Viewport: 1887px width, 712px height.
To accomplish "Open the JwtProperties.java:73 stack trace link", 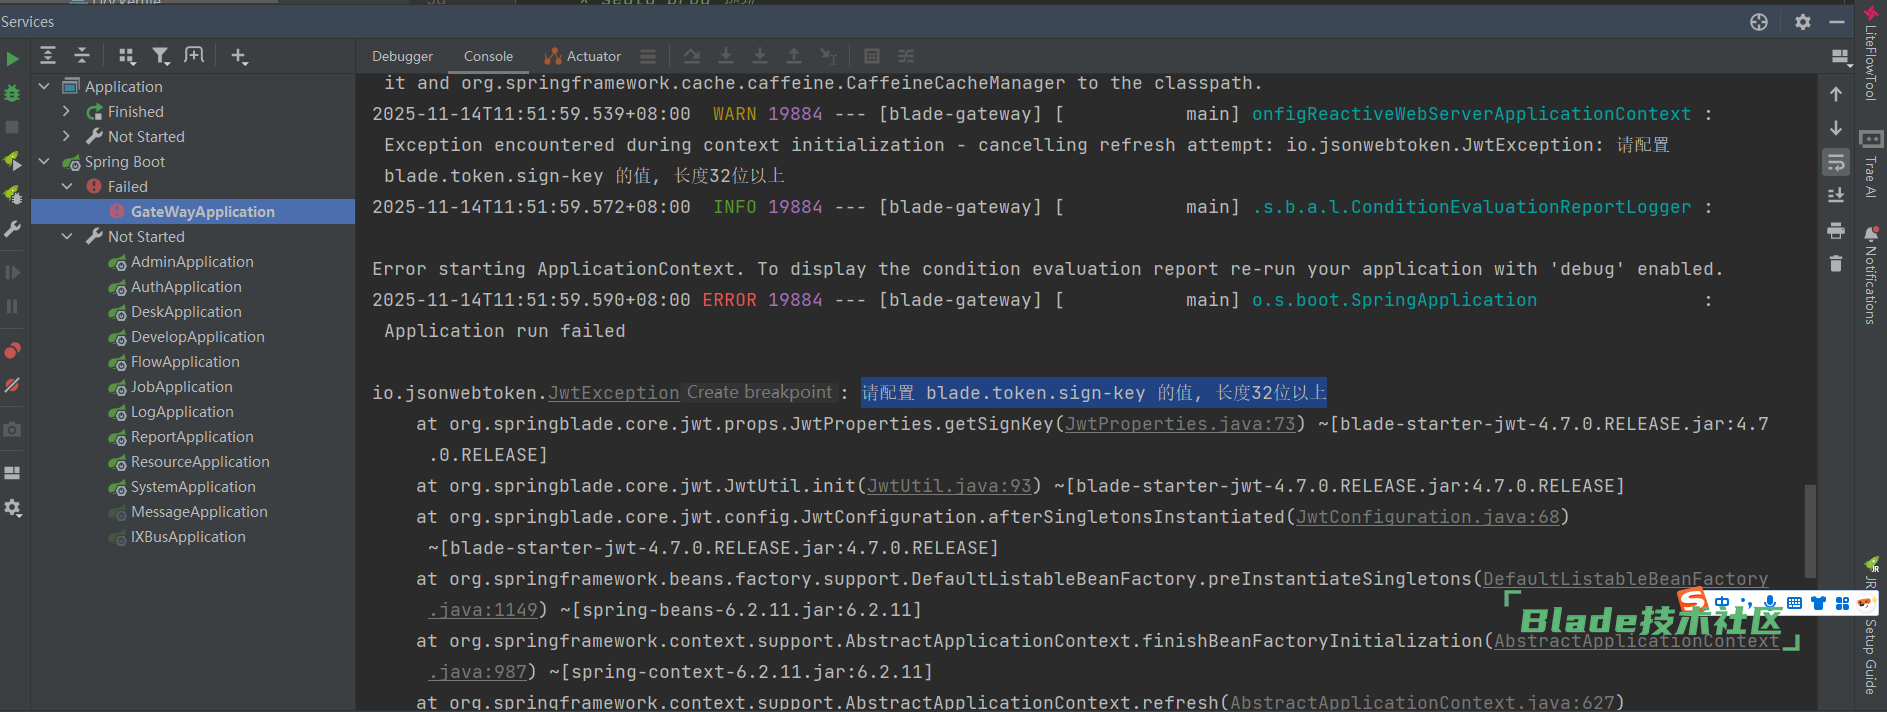I will click(1180, 424).
